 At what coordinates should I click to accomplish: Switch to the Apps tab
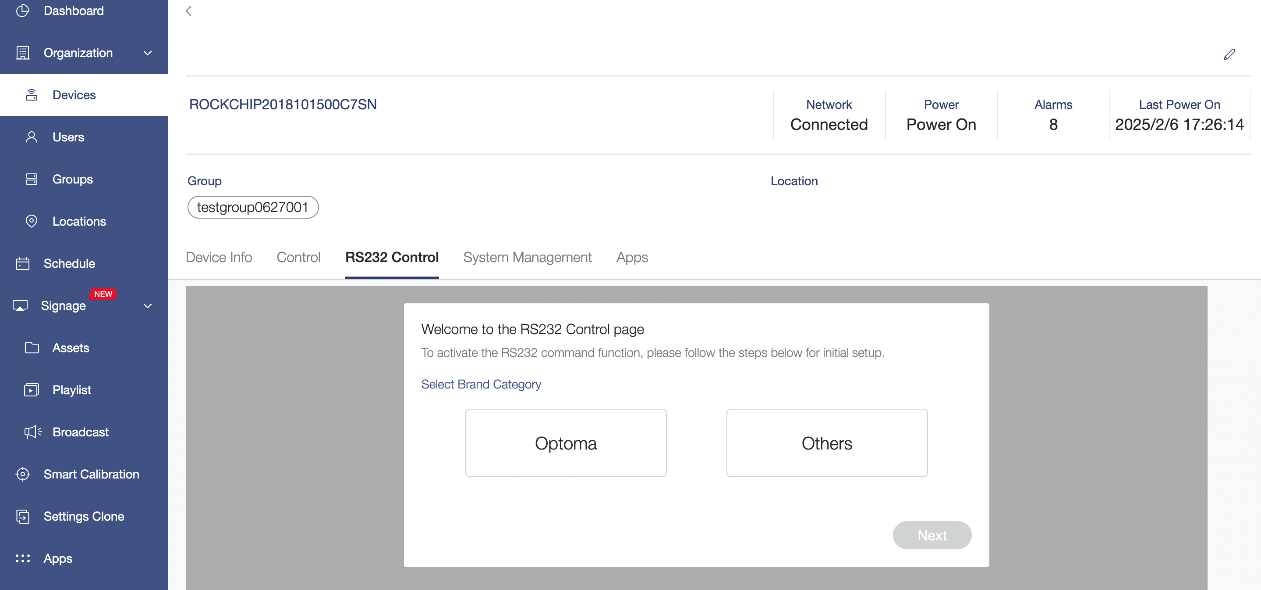coord(632,257)
